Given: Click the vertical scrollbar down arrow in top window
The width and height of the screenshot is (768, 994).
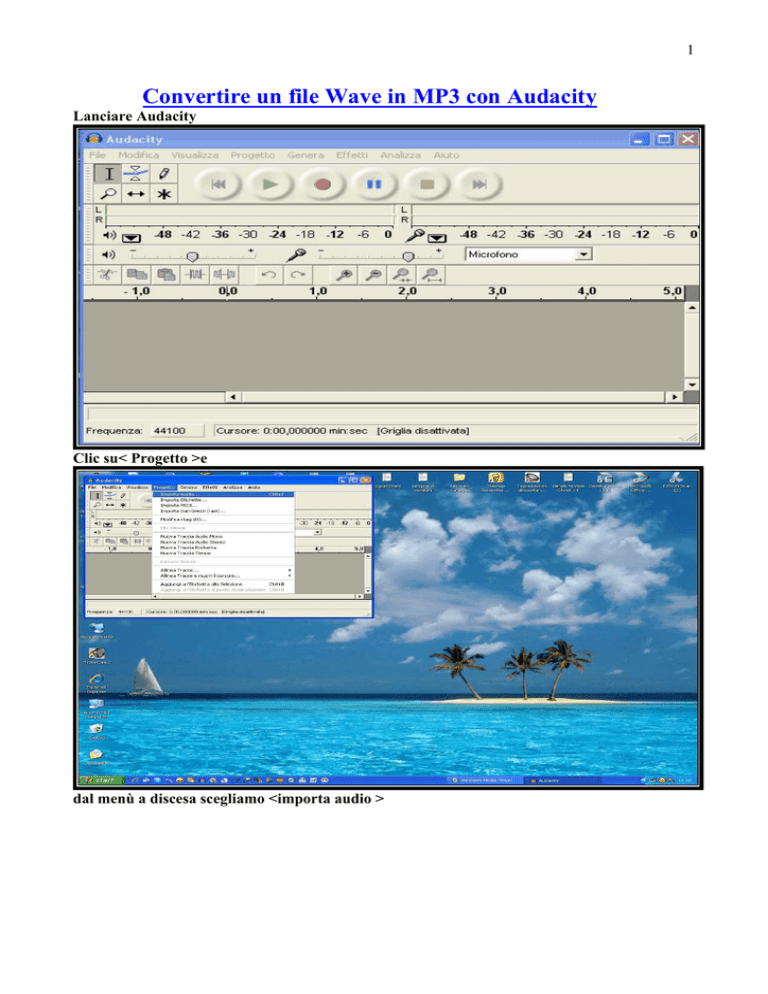Looking at the screenshot, I should tap(692, 384).
